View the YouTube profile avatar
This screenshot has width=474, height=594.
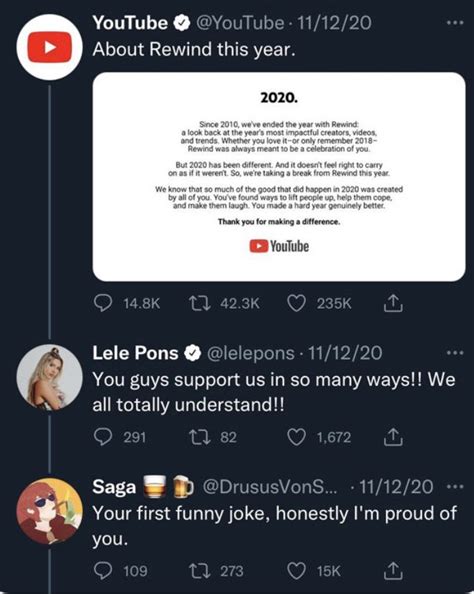tap(50, 47)
